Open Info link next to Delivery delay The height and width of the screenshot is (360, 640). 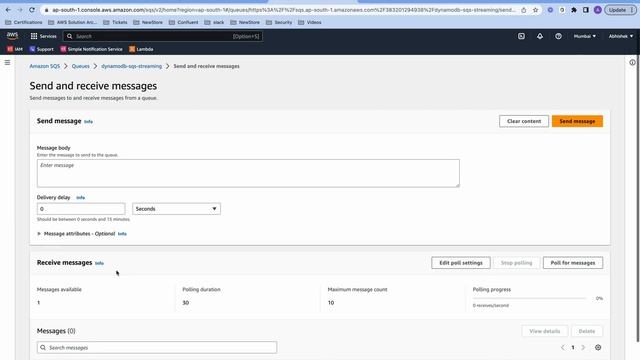tap(80, 198)
